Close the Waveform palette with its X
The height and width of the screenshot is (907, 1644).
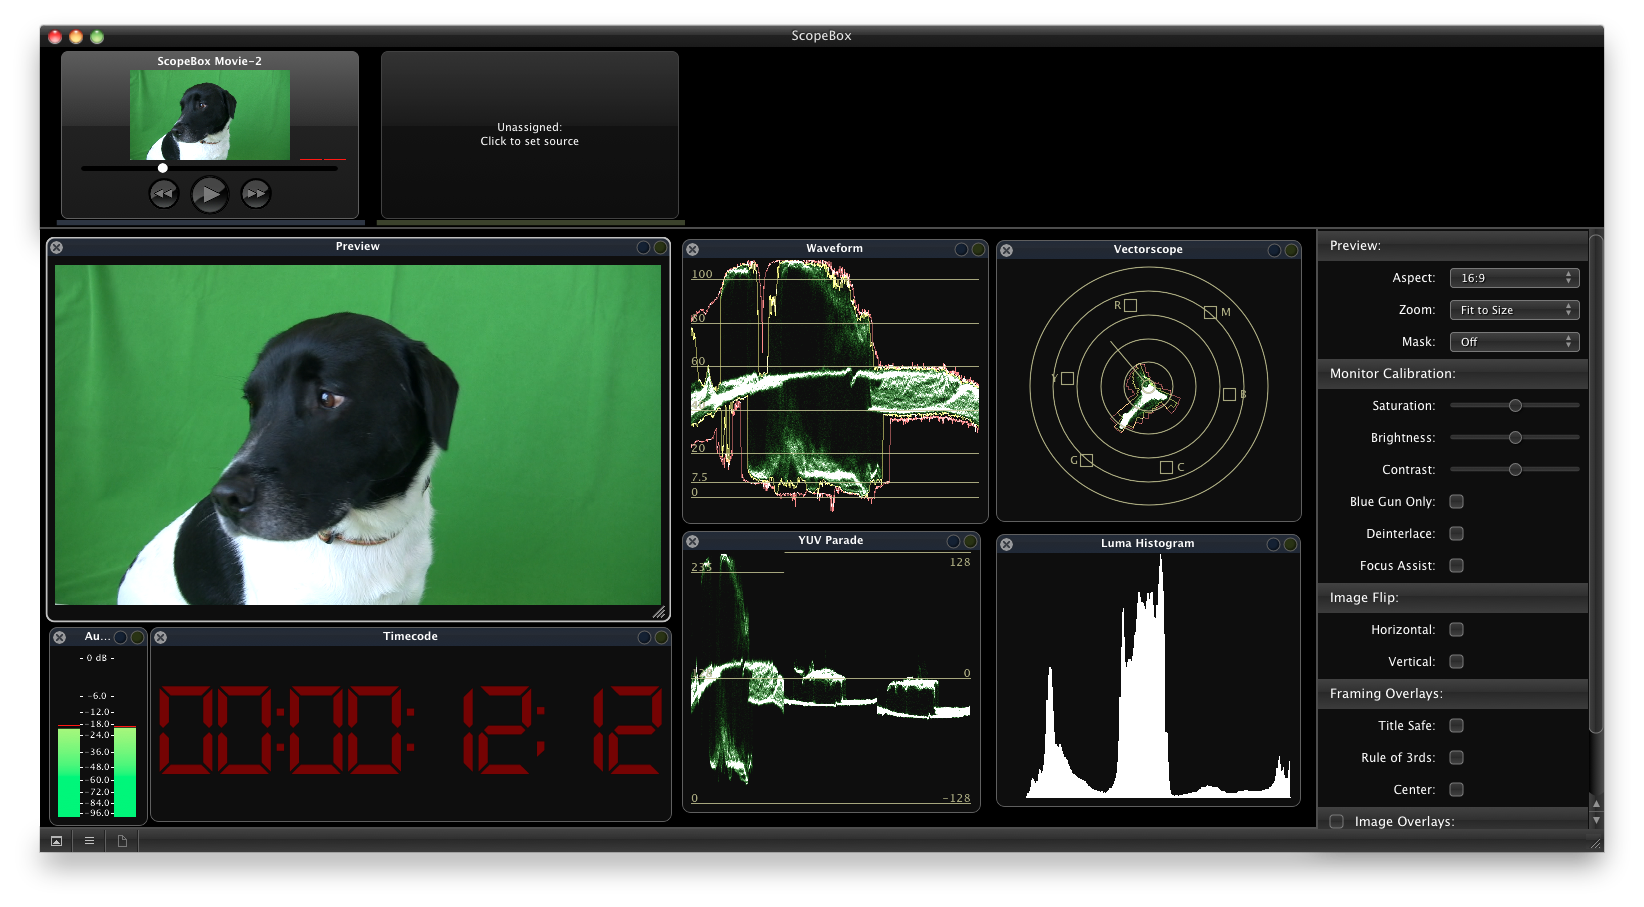(693, 249)
